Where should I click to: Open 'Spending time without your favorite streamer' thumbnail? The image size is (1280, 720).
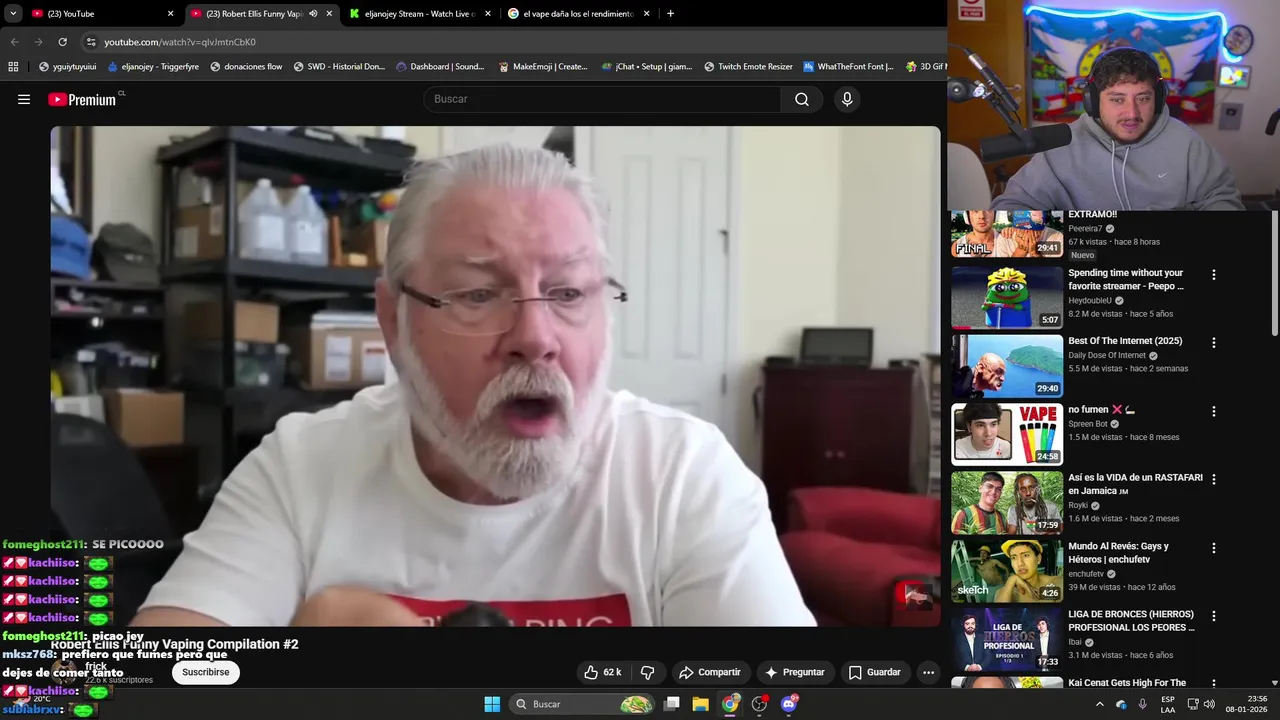(1007, 297)
